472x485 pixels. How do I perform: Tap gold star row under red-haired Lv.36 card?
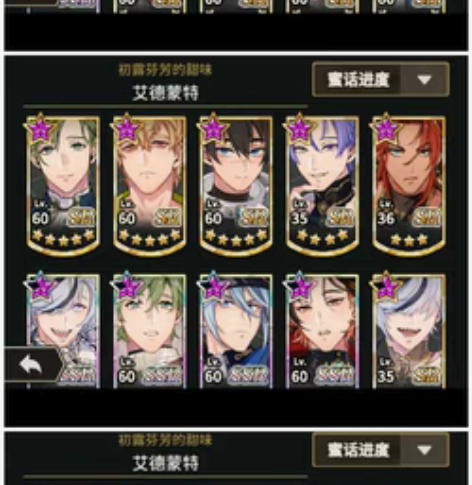tap(409, 239)
